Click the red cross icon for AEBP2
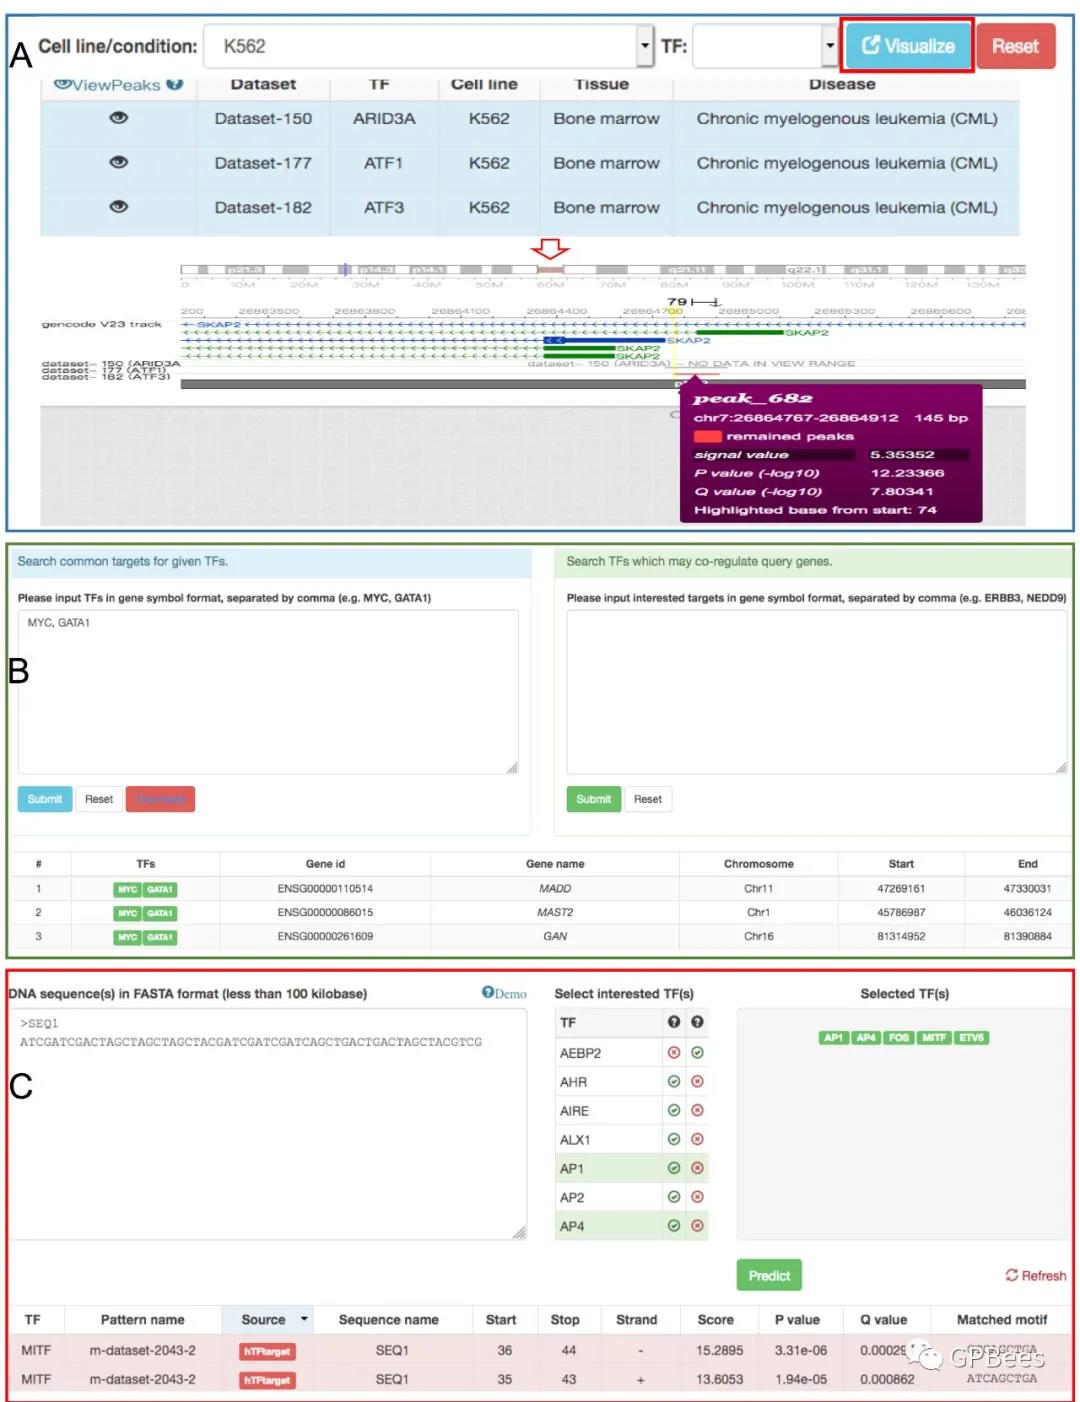Screen dimensions: 1080x1402 674,1053
